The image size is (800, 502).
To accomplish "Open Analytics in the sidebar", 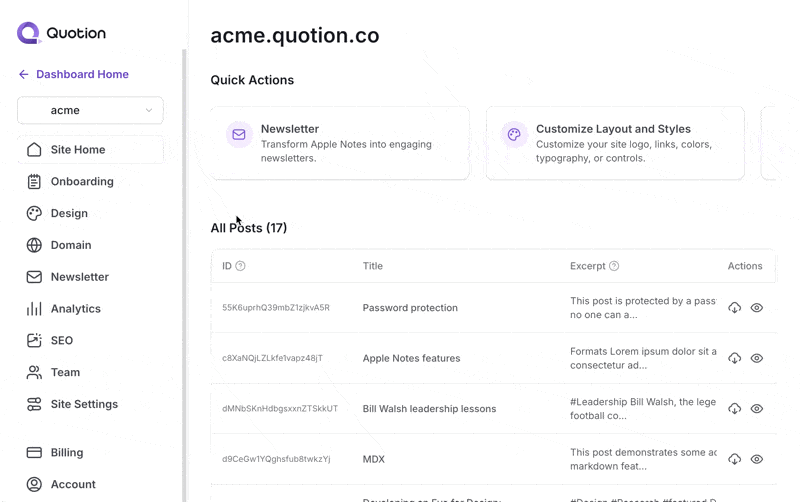I will point(76,309).
